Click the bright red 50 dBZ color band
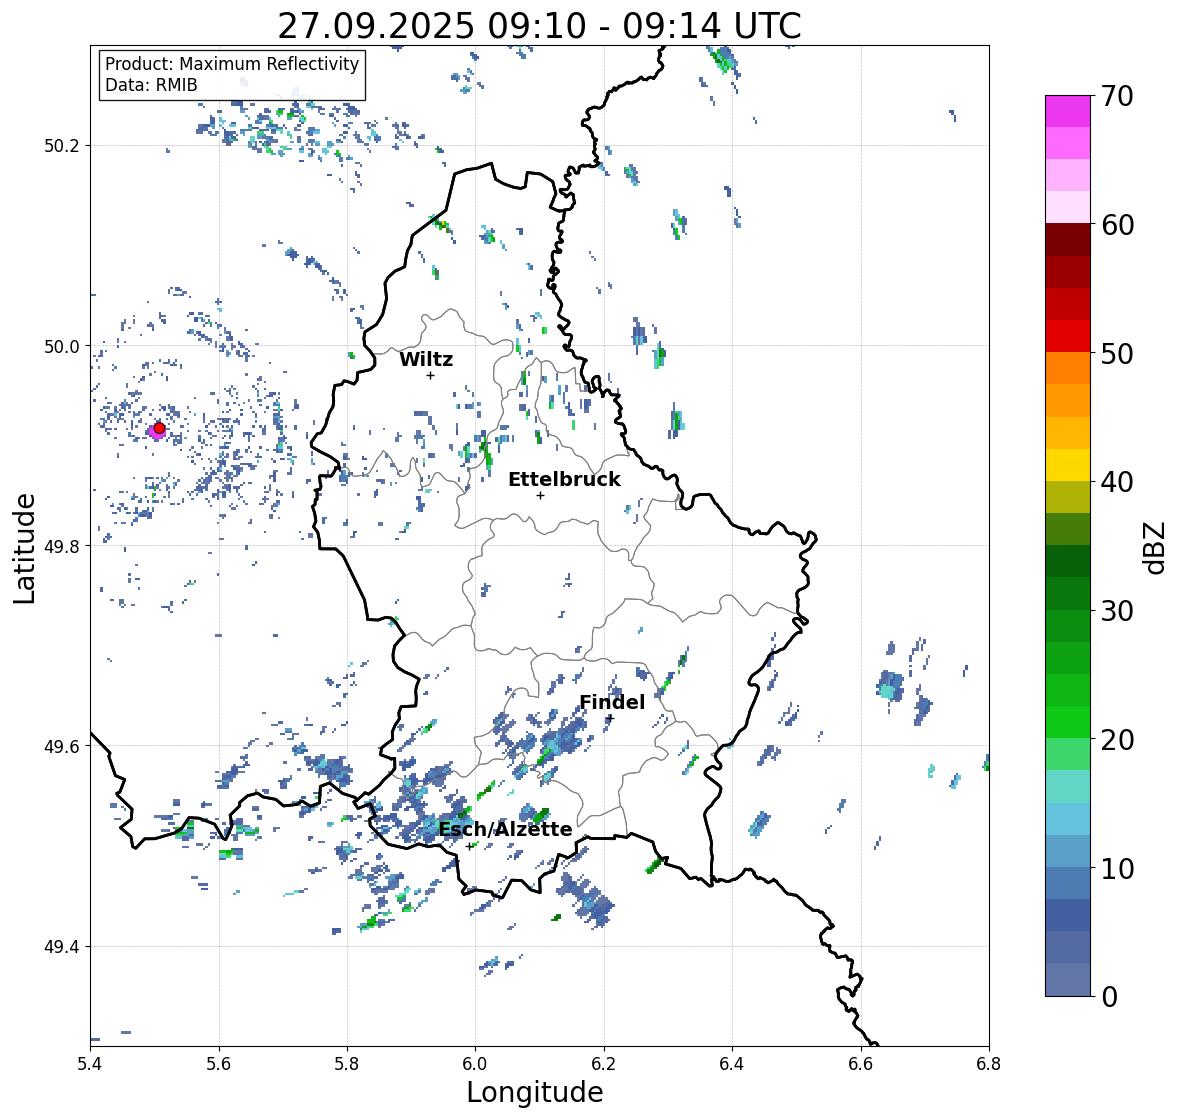1179x1117 pixels. click(x=1068, y=337)
